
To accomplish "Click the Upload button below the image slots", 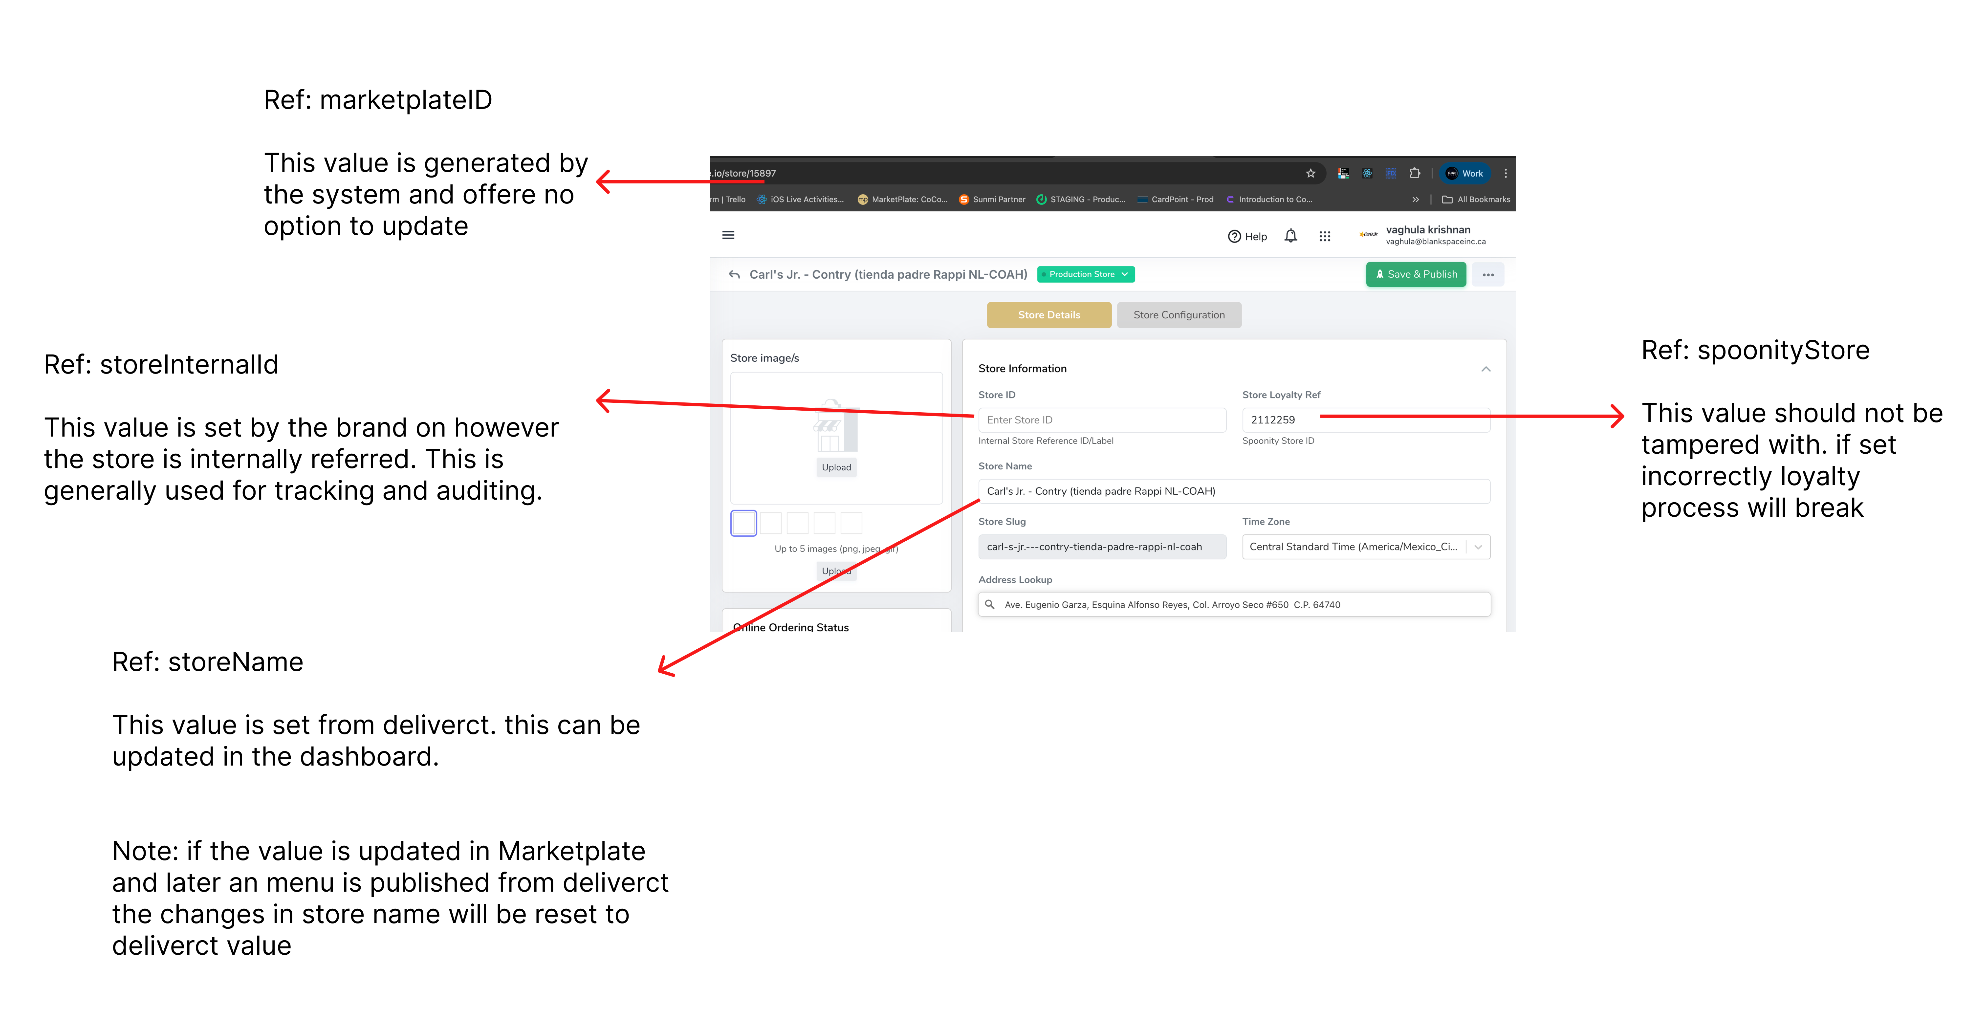I will click(x=837, y=571).
